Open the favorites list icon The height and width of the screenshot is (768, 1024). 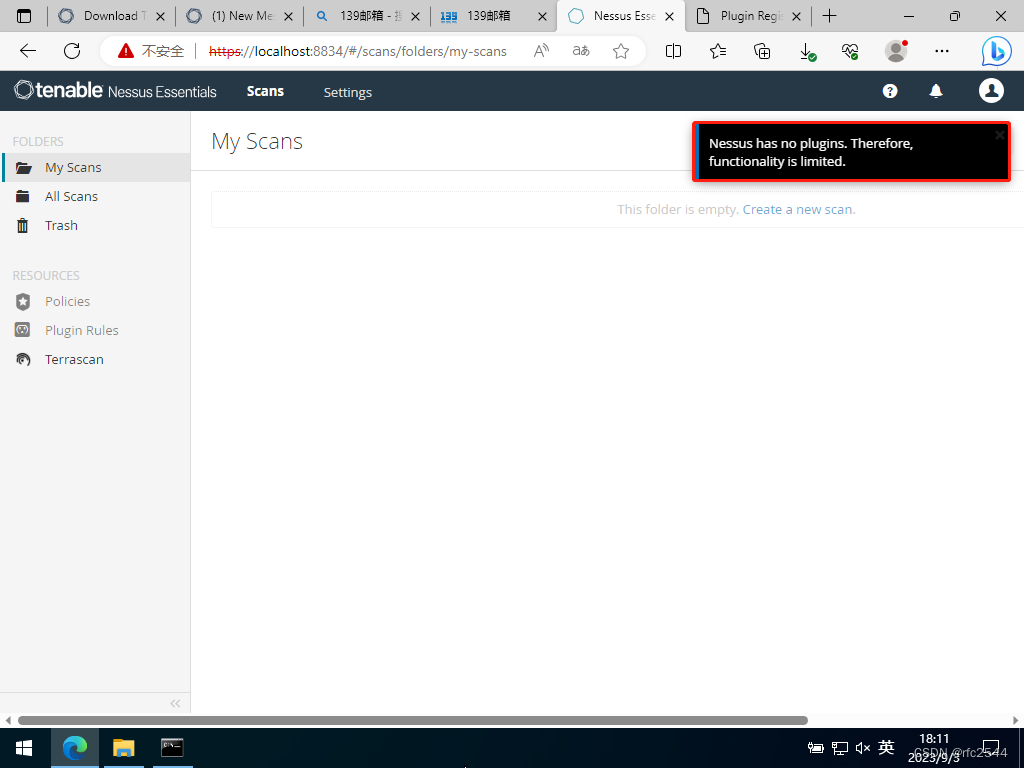point(718,51)
